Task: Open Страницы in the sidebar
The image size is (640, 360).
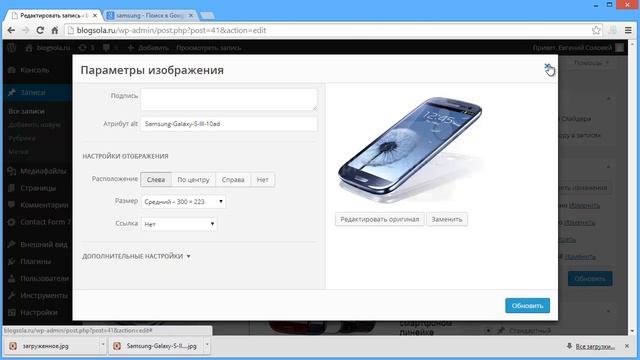Action: click(38, 188)
